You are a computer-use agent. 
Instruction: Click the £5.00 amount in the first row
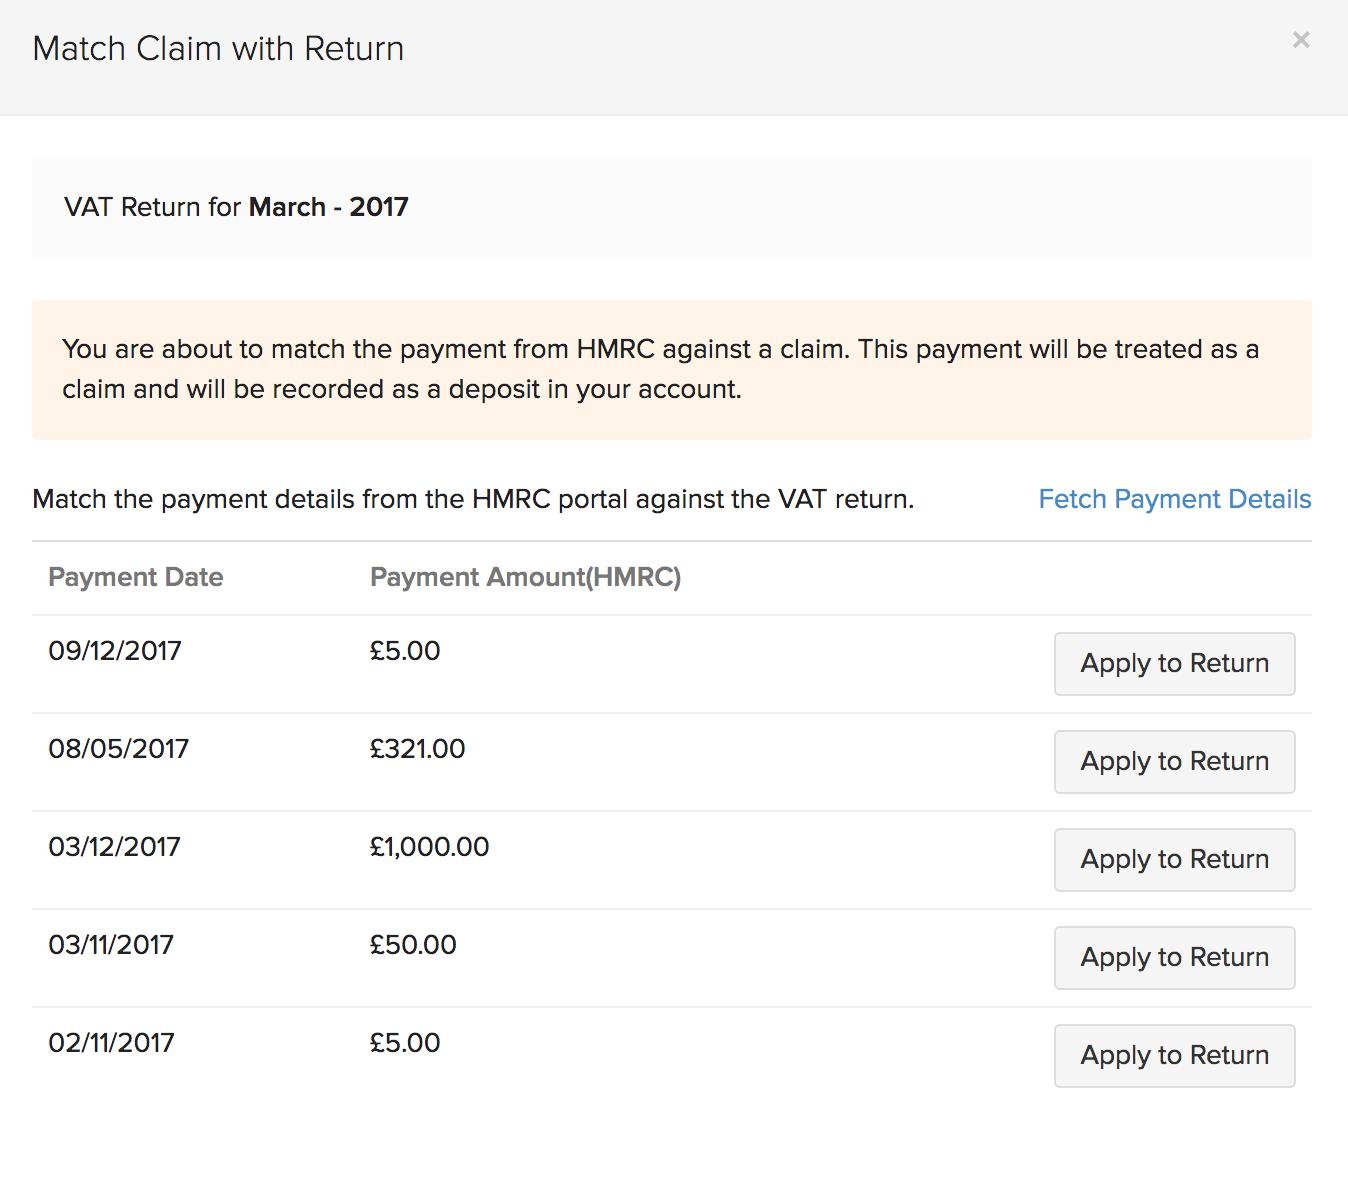(404, 650)
